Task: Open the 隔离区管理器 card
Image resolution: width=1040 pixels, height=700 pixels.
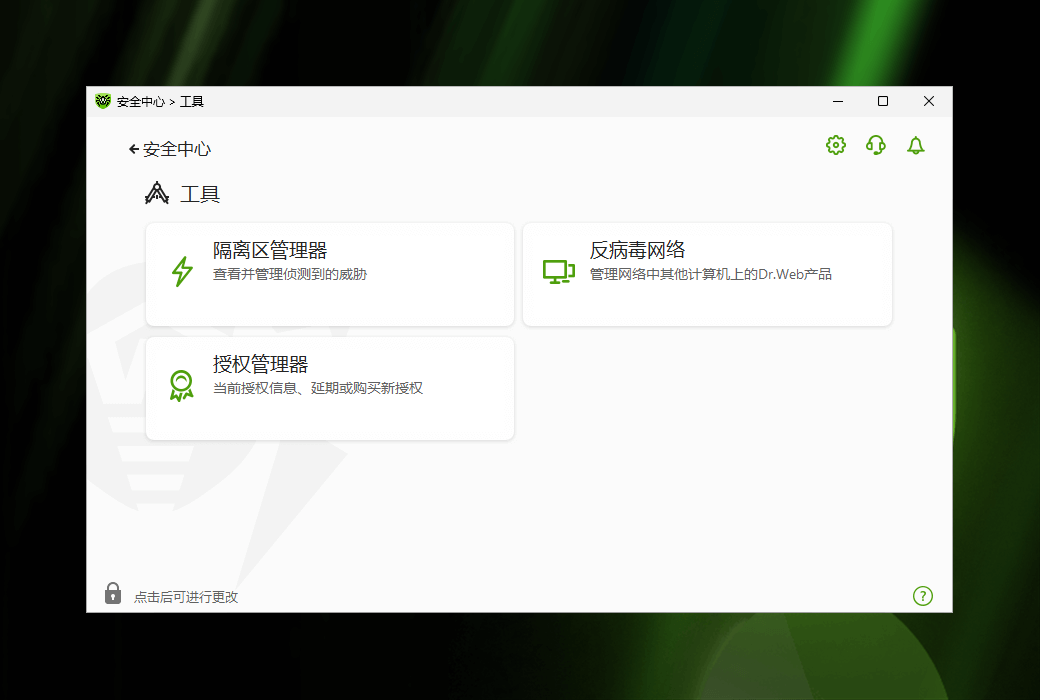Action: (x=330, y=274)
